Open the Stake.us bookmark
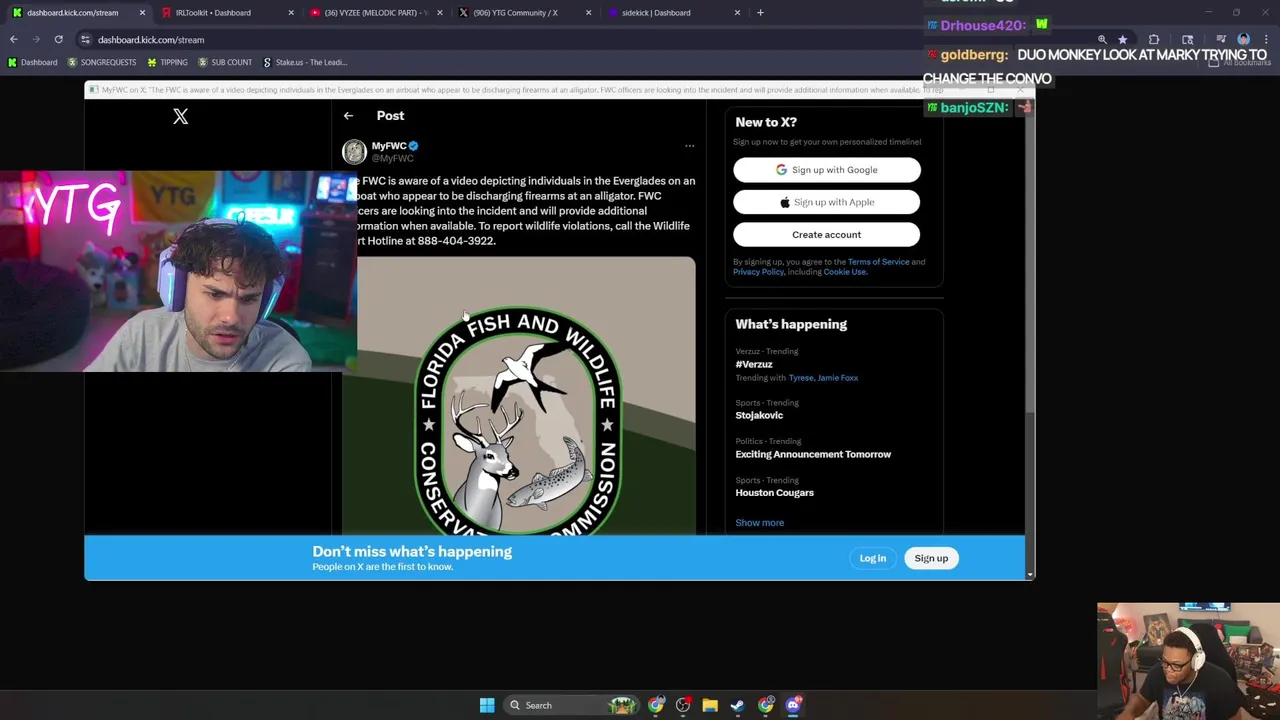The width and height of the screenshot is (1280, 720). (305, 62)
